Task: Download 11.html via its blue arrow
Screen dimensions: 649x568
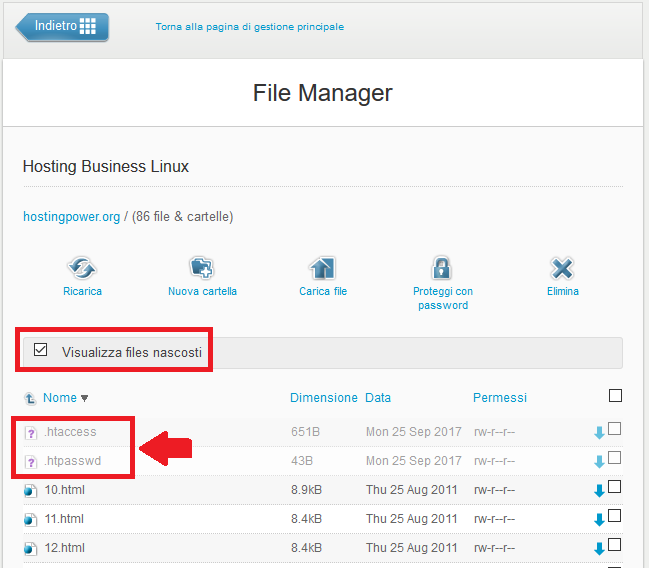Action: pyautogui.click(x=600, y=519)
